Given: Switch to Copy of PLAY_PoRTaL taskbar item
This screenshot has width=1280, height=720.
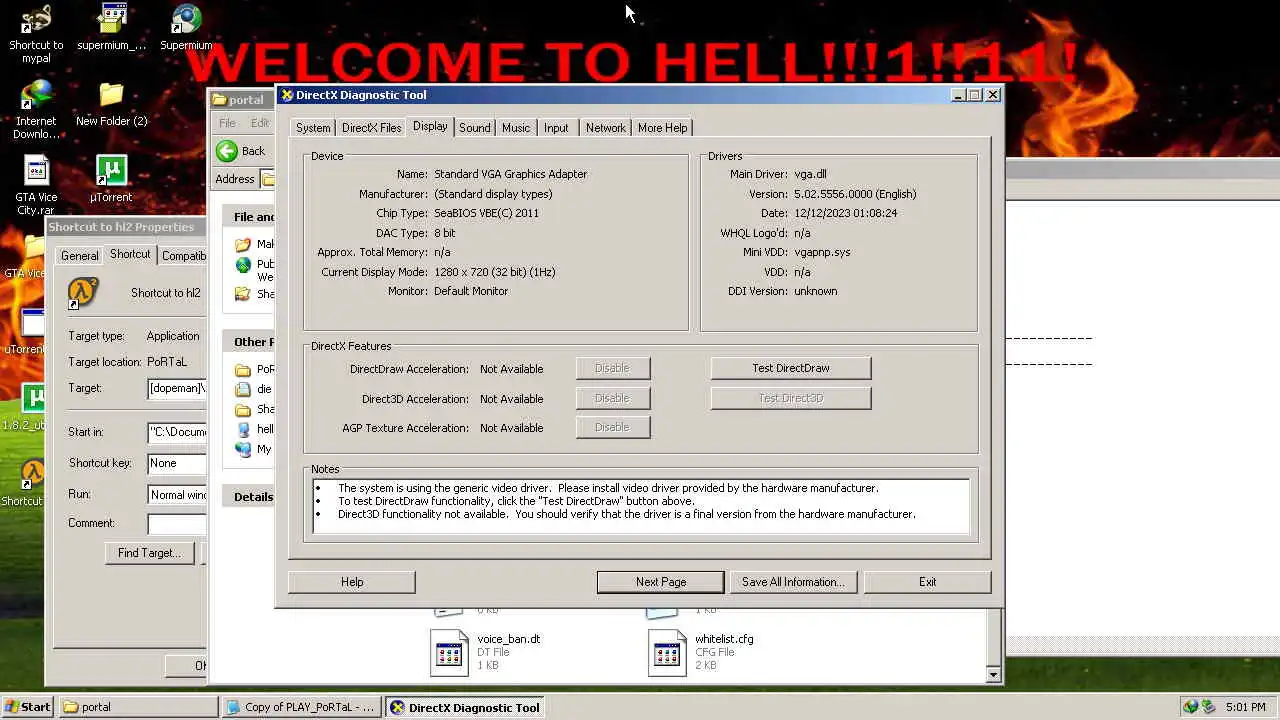Looking at the screenshot, I should [302, 707].
